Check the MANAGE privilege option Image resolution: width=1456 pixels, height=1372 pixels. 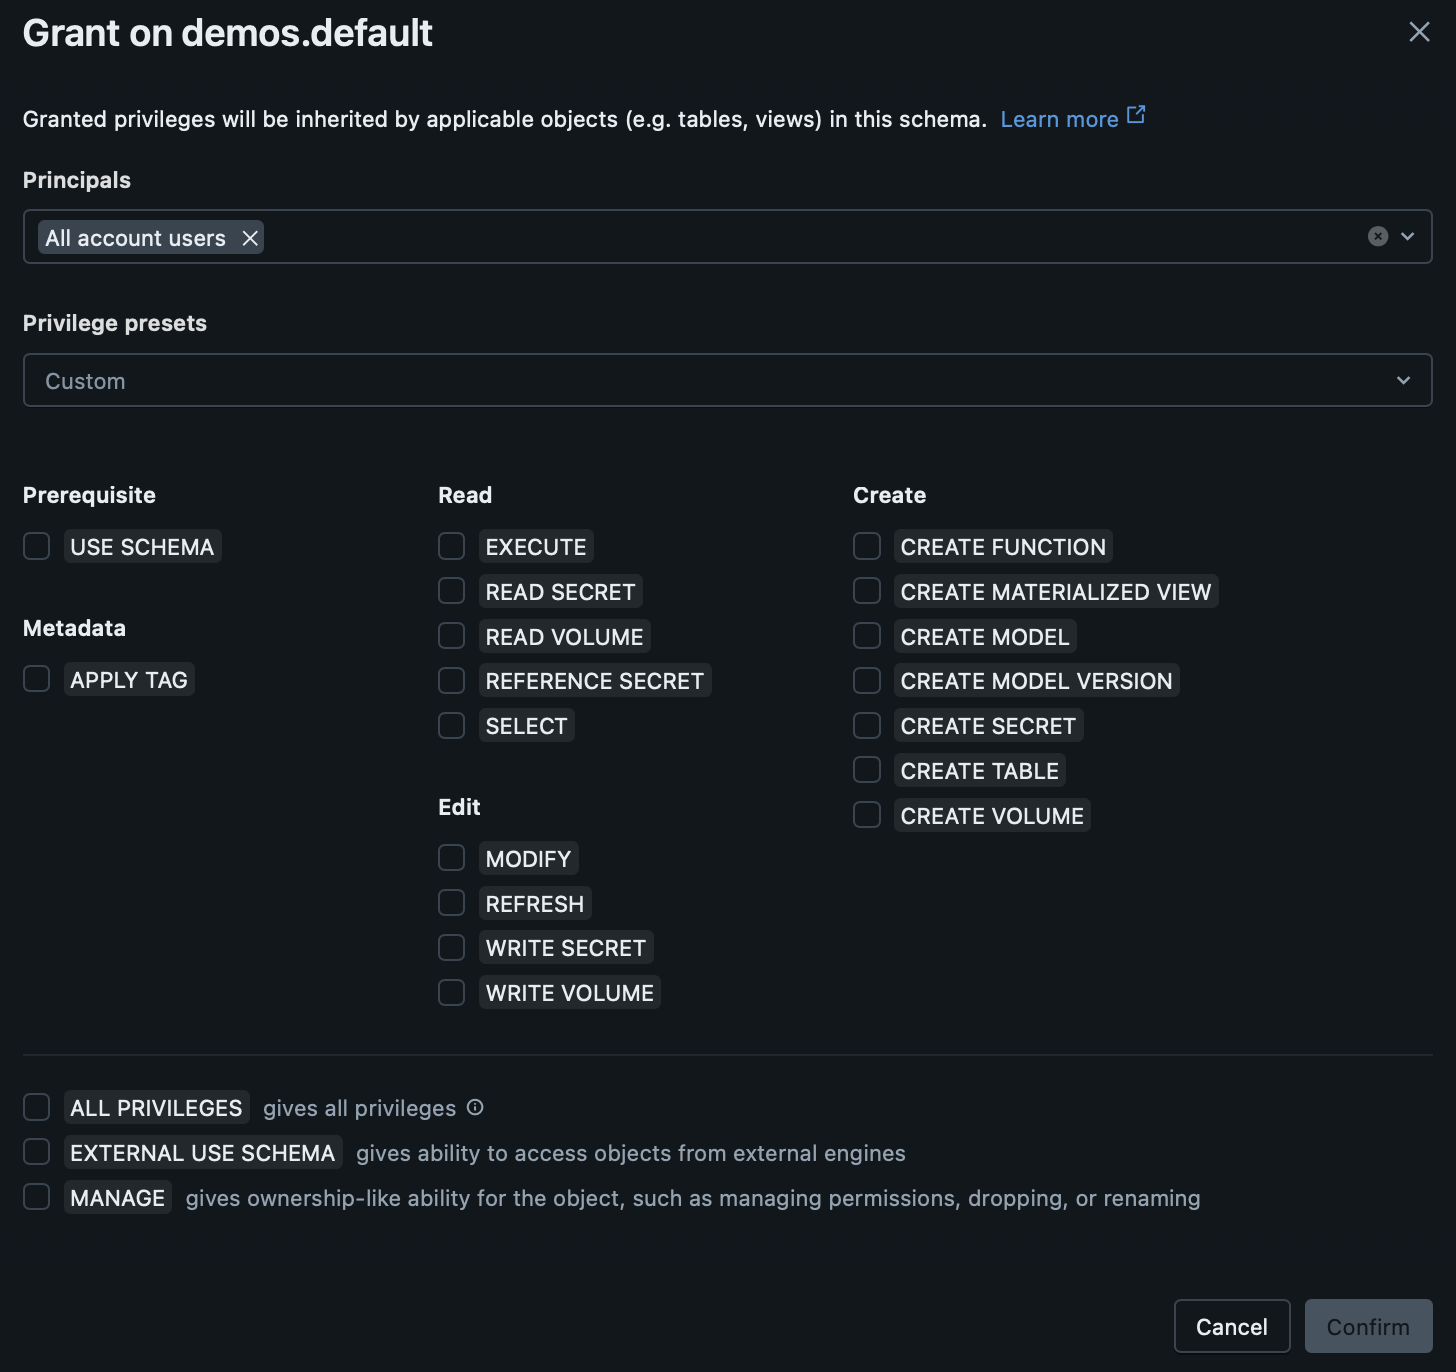(x=37, y=1197)
